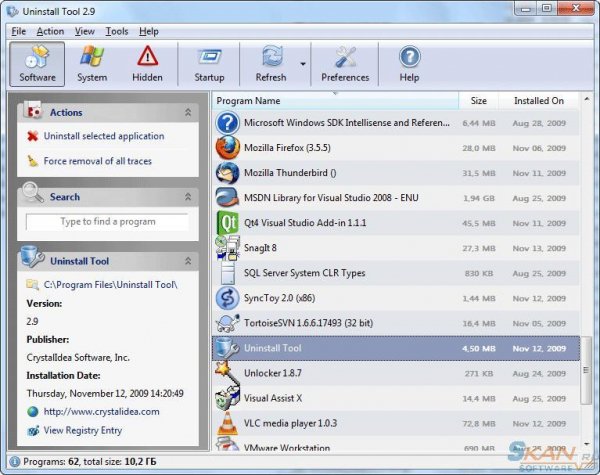
Task: Click the globe icon next to website
Action: 33,412
